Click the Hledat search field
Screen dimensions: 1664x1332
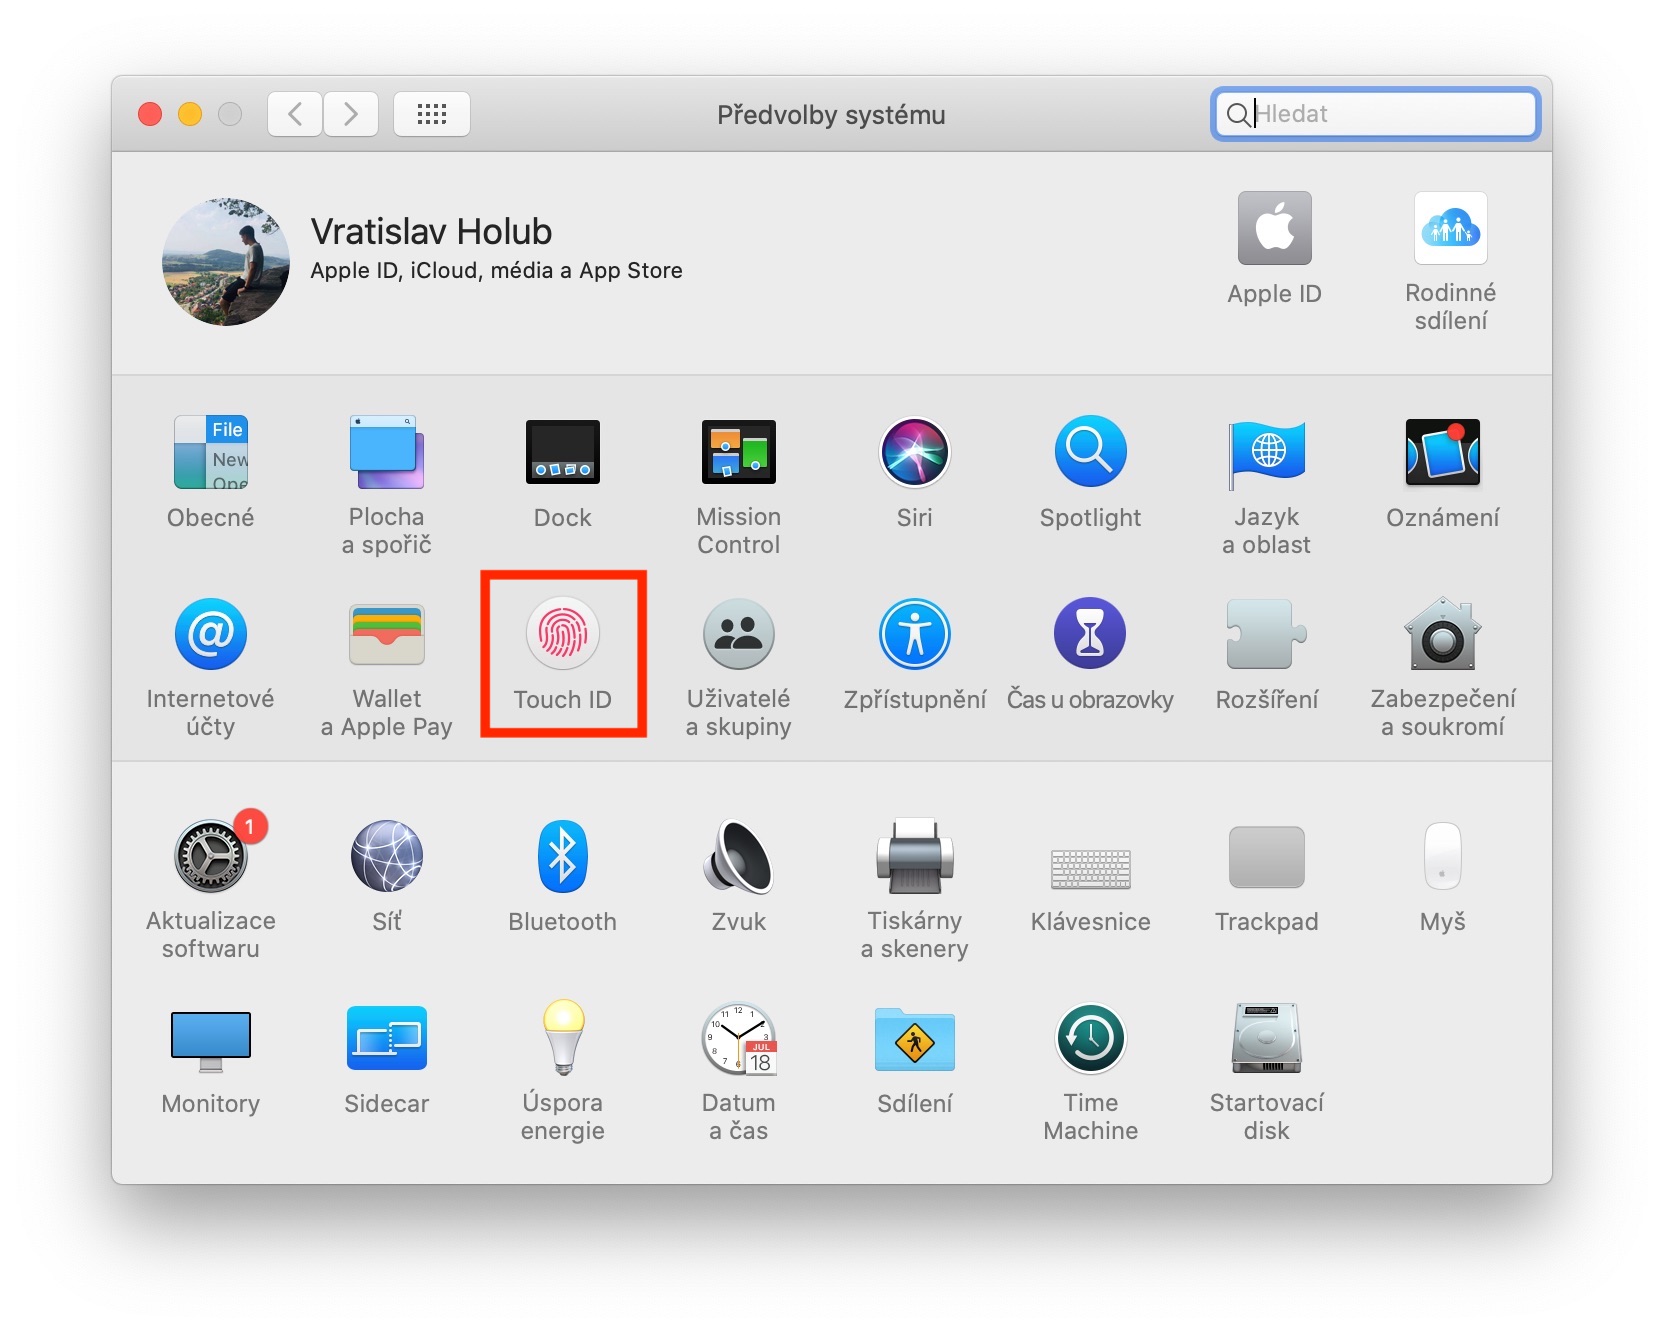(x=1375, y=114)
